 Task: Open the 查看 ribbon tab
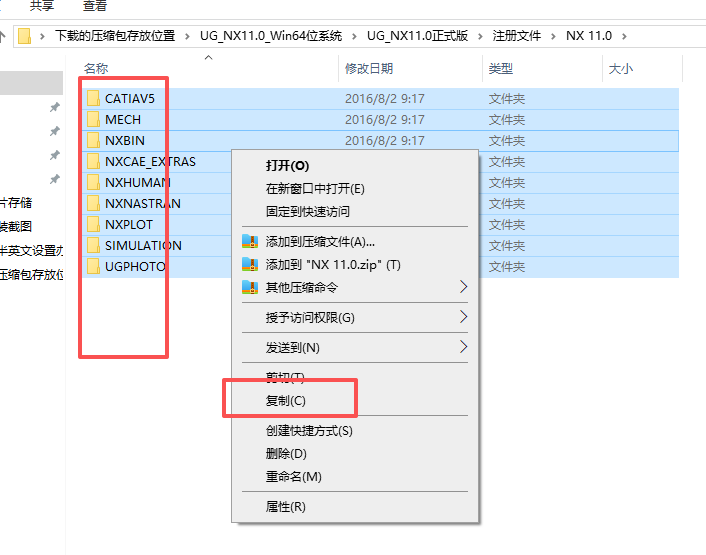[95, 6]
